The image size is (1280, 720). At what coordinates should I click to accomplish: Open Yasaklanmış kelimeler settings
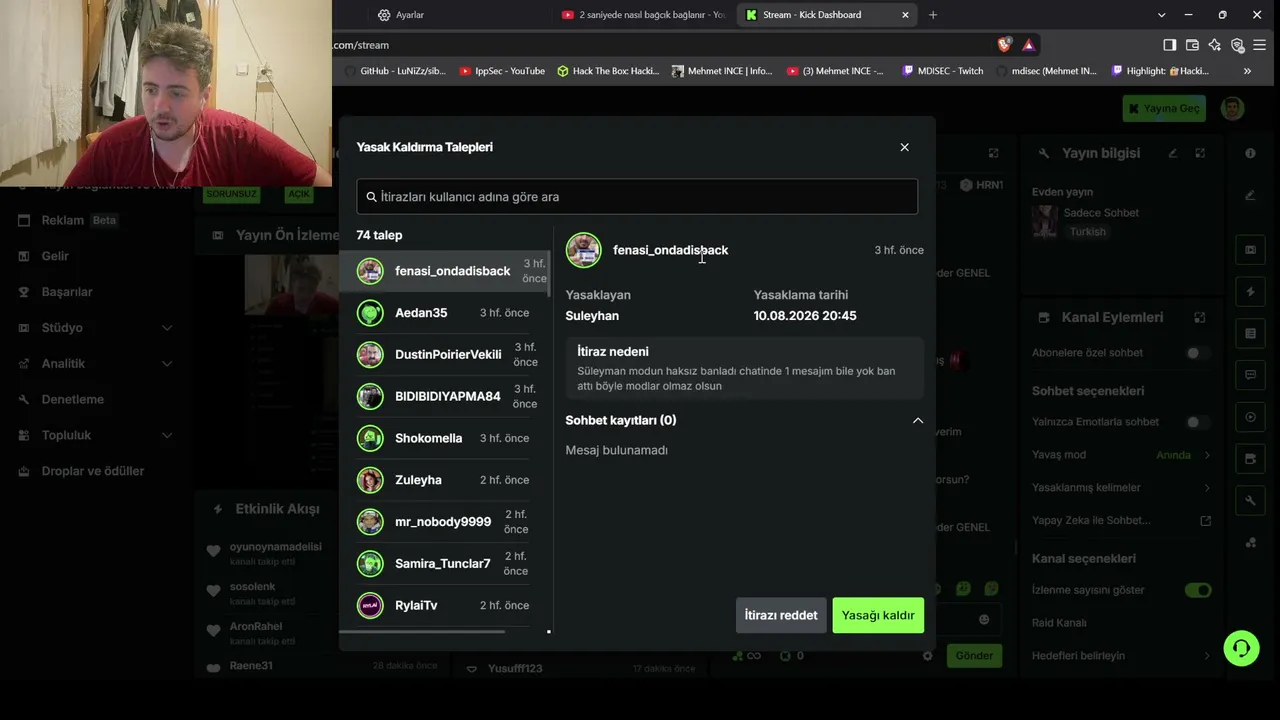pyautogui.click(x=1121, y=488)
